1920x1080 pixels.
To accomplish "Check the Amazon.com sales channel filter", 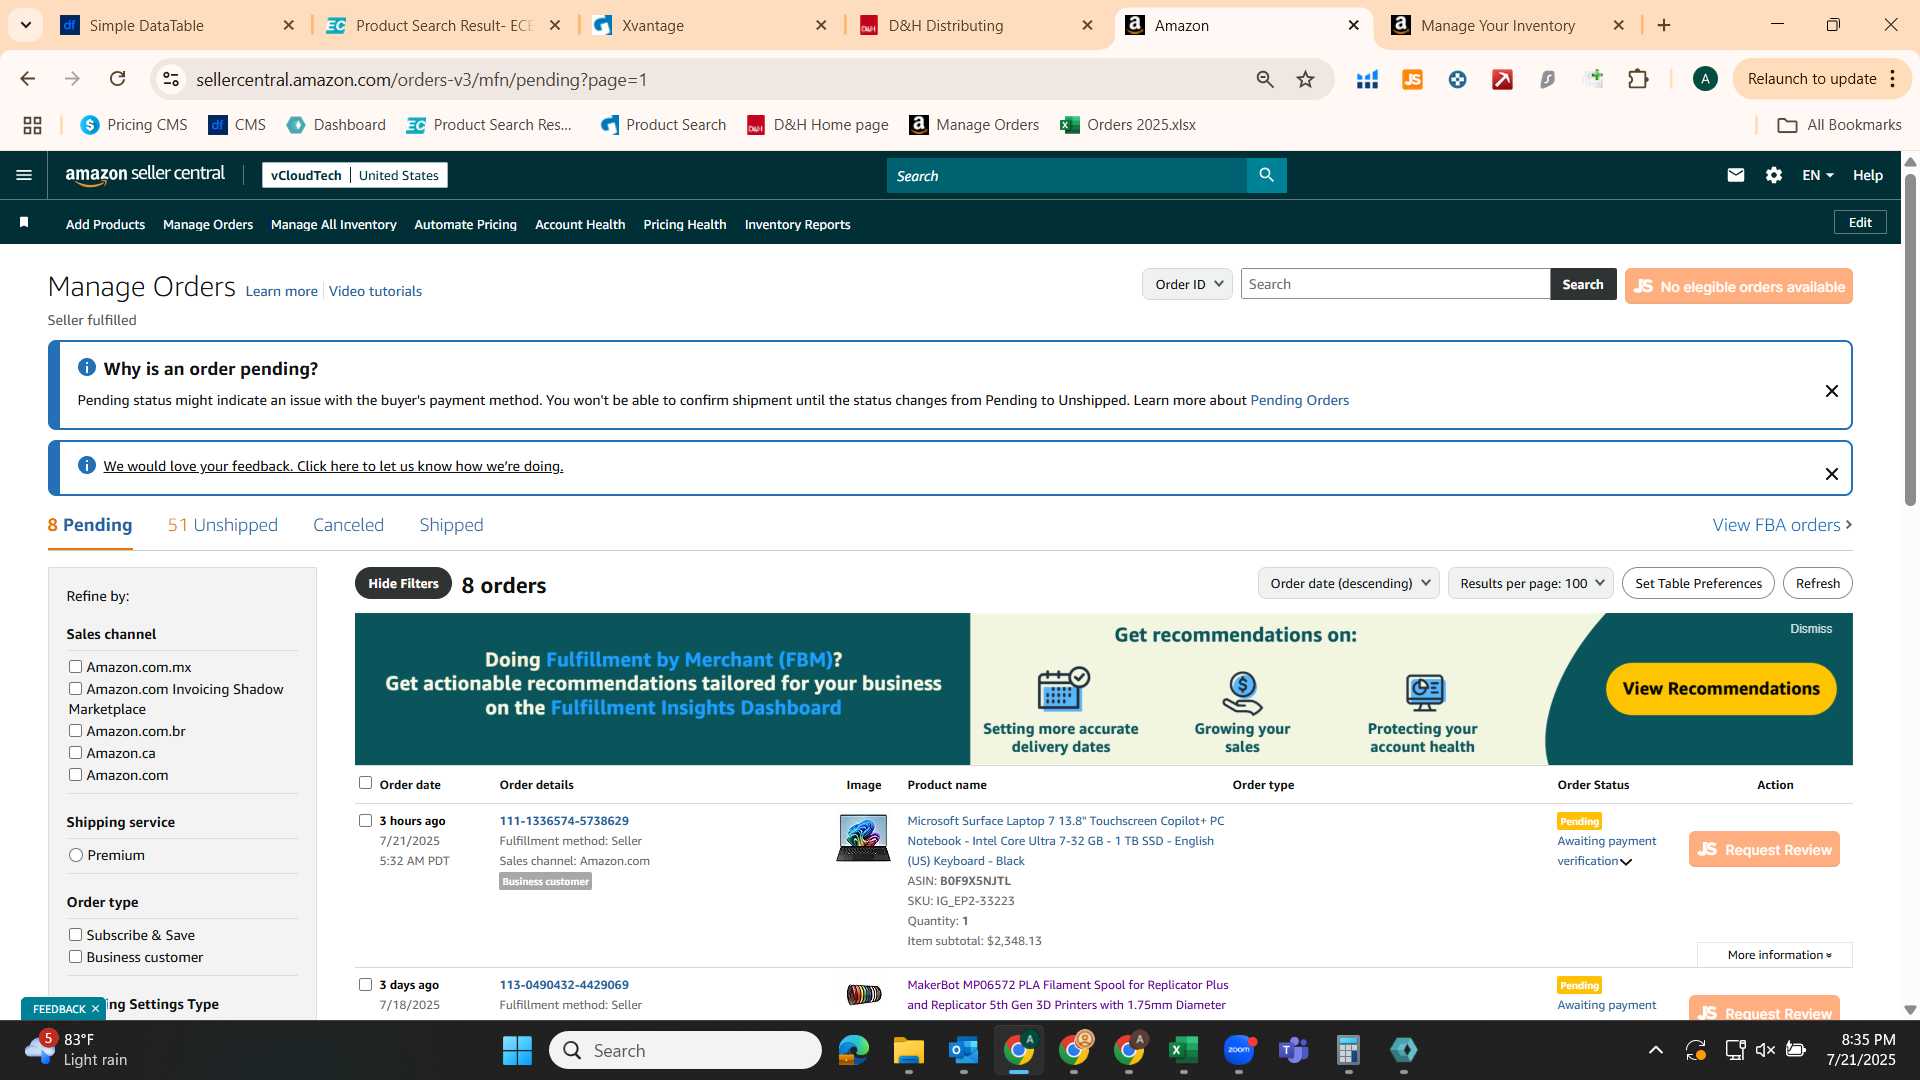I will tap(75, 774).
